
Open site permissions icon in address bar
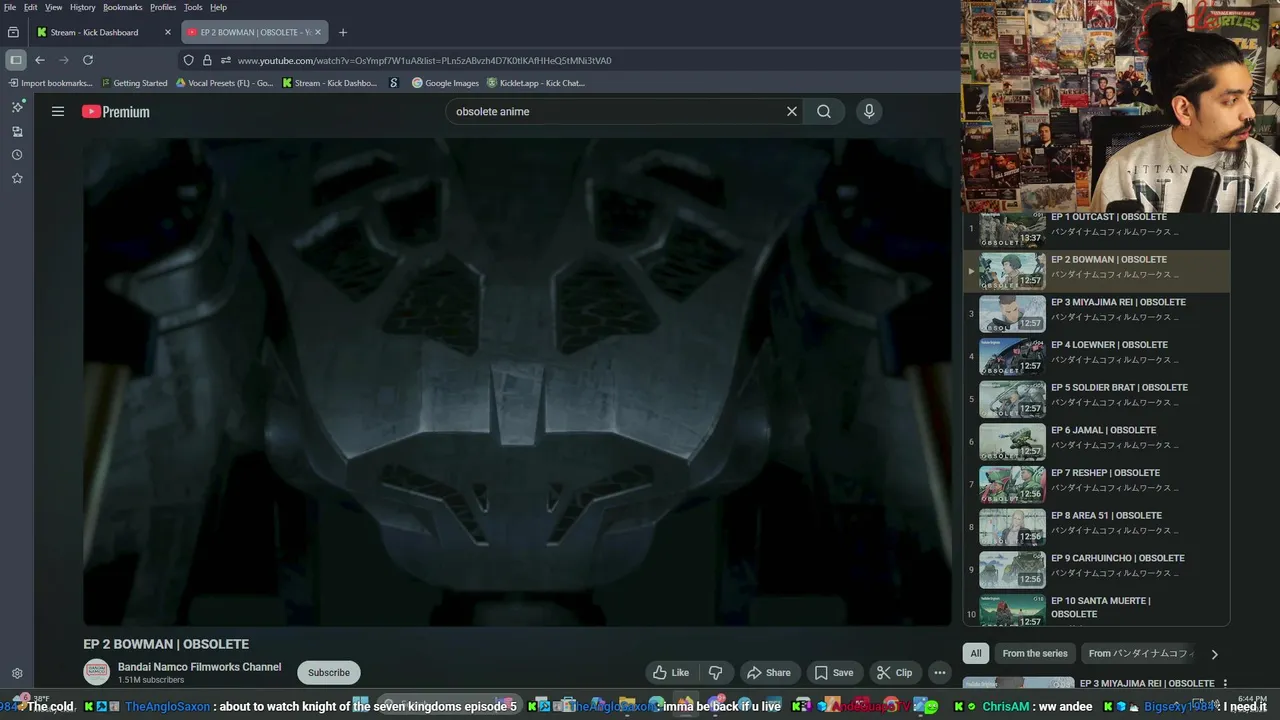[226, 60]
